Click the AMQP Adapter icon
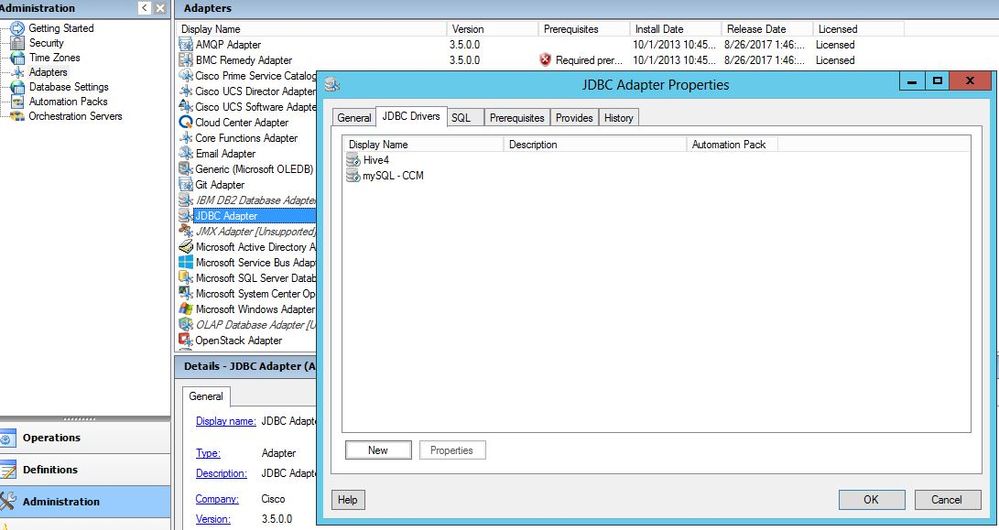This screenshot has width=999, height=530. [x=185, y=45]
